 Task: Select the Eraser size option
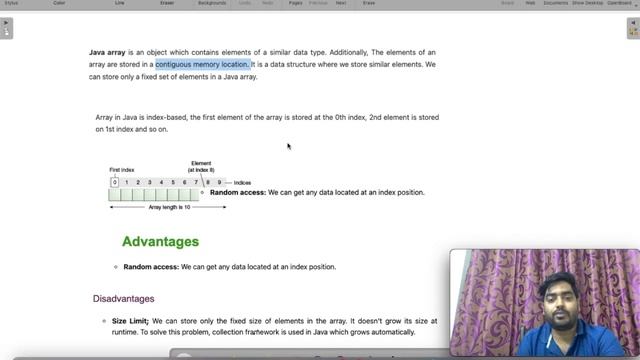coord(167,3)
